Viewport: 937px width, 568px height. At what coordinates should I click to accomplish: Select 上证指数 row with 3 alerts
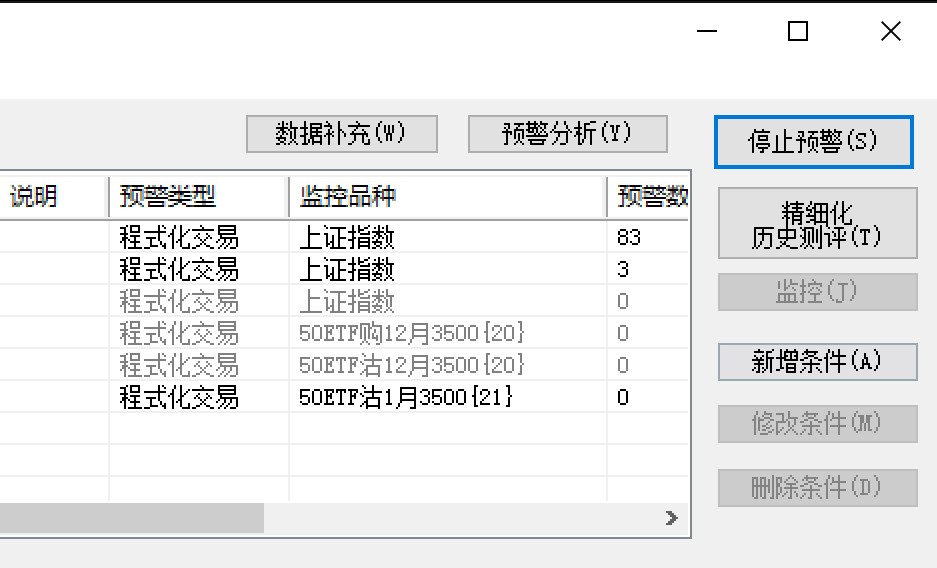[x=347, y=270]
